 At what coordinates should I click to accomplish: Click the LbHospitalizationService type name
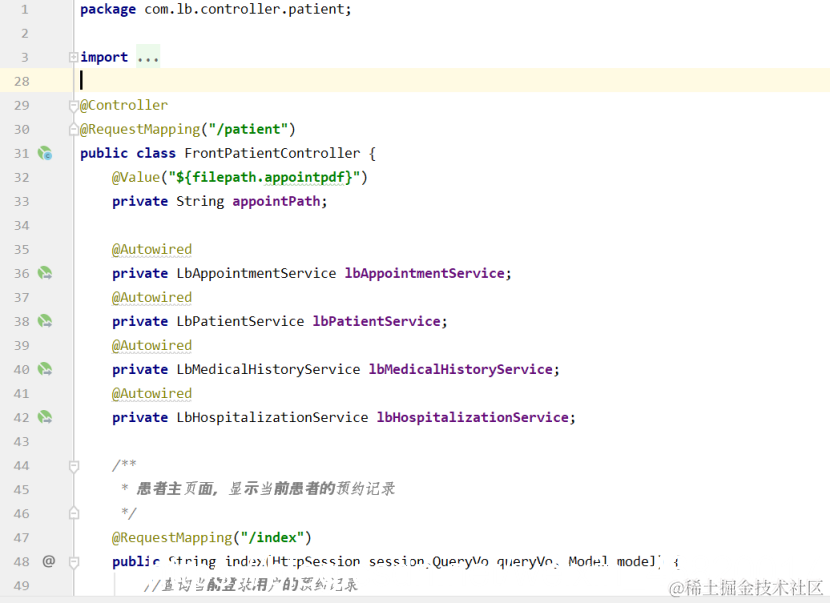[x=272, y=417]
